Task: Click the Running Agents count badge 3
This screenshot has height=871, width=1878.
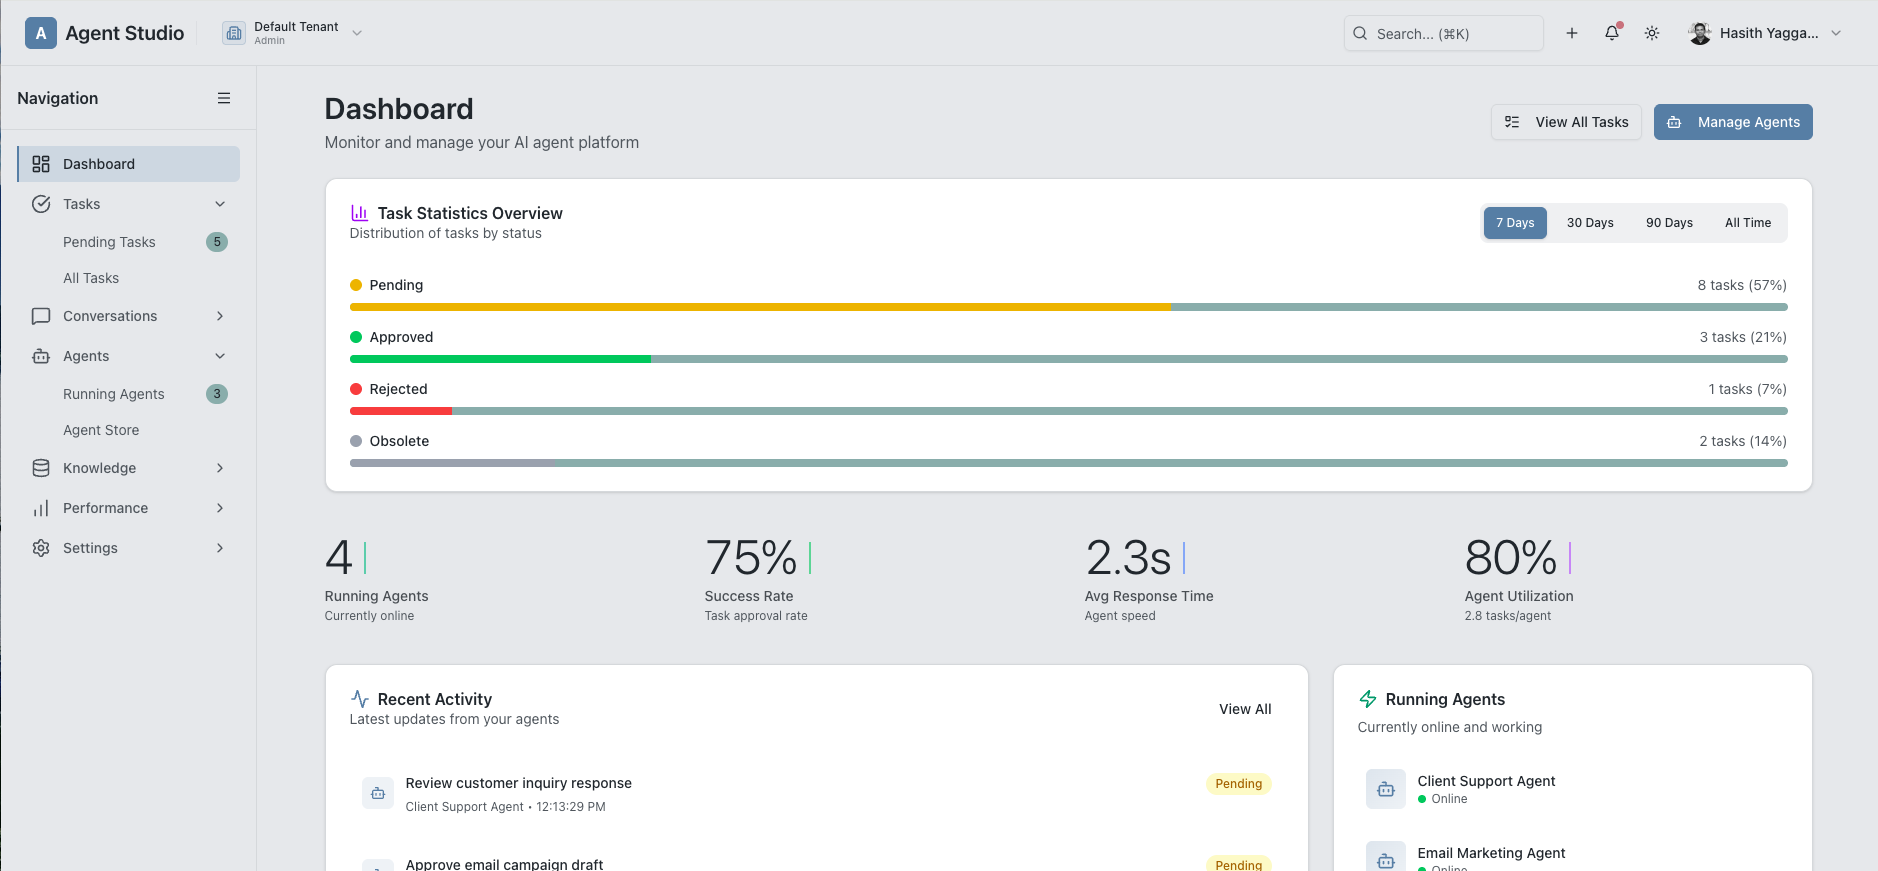Action: (217, 394)
